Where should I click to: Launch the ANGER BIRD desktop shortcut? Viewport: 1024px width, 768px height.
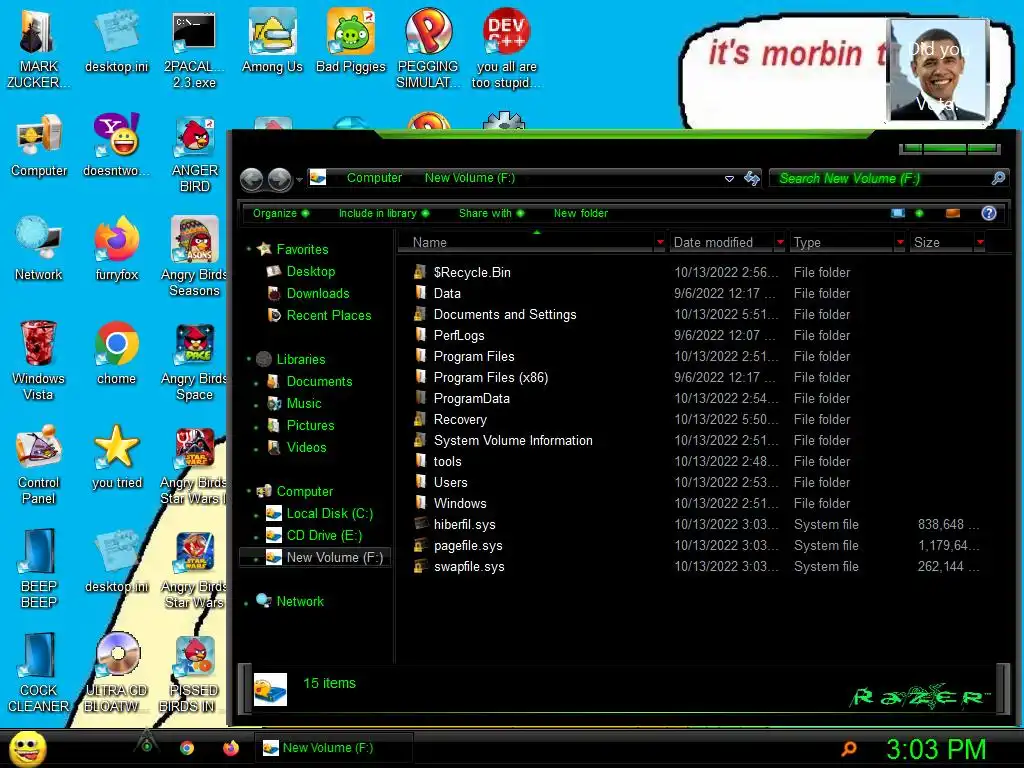click(x=195, y=153)
